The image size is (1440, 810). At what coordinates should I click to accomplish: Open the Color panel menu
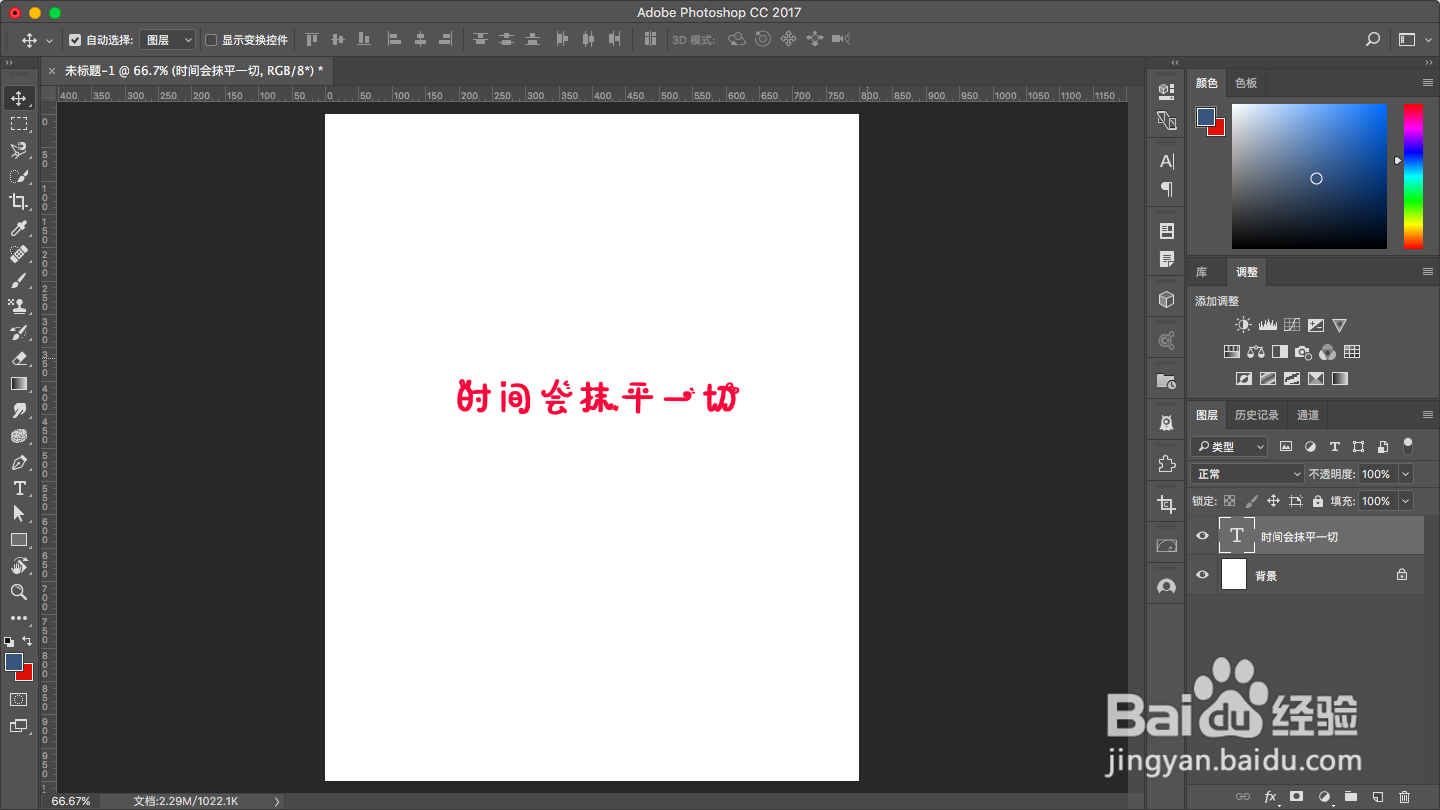(1428, 82)
